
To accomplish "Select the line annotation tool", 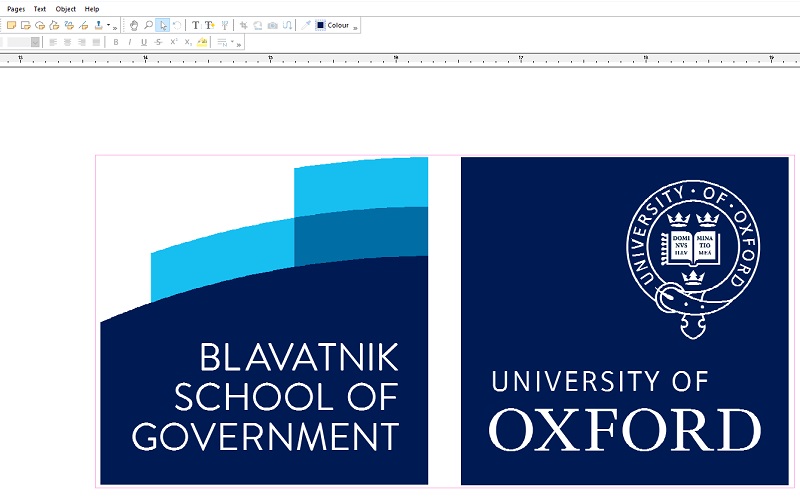I will tap(84, 25).
